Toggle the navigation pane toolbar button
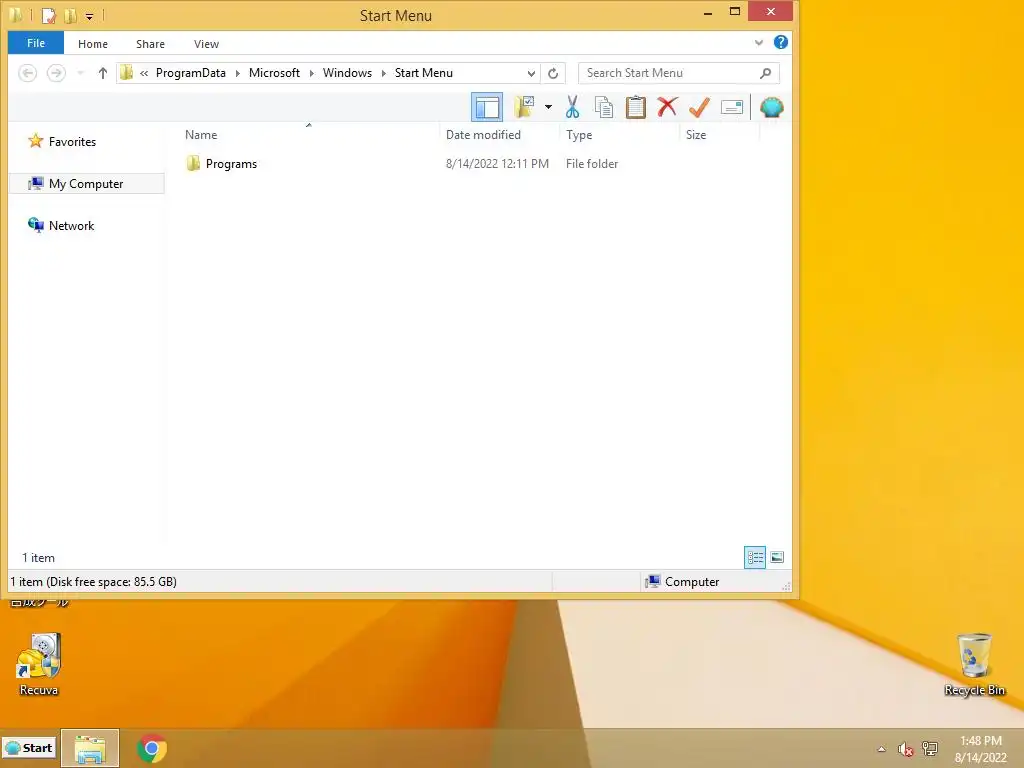Screen dimensions: 1024x768 click(x=487, y=107)
